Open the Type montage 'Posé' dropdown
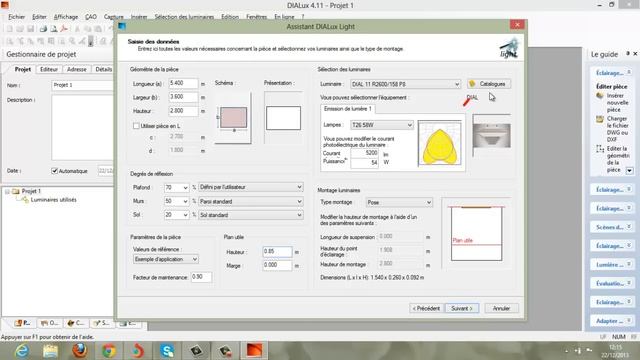 tap(399, 202)
